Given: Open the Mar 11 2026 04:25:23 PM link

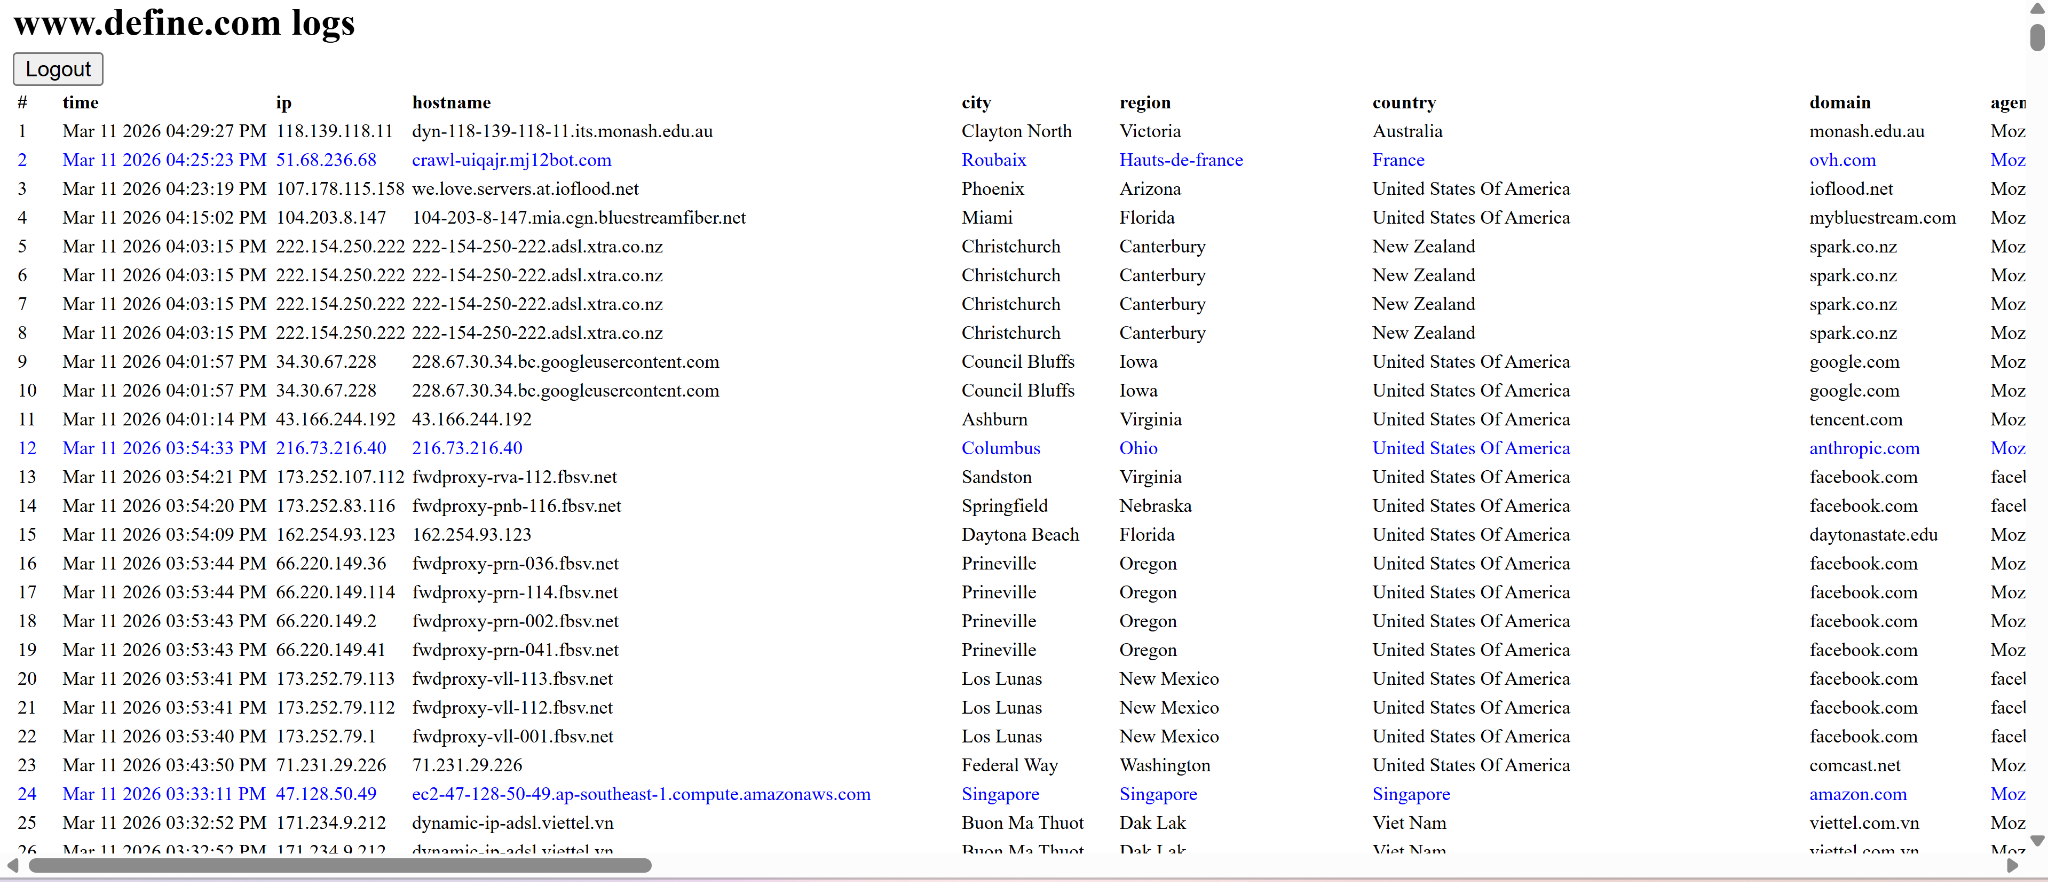Looking at the screenshot, I should [164, 160].
